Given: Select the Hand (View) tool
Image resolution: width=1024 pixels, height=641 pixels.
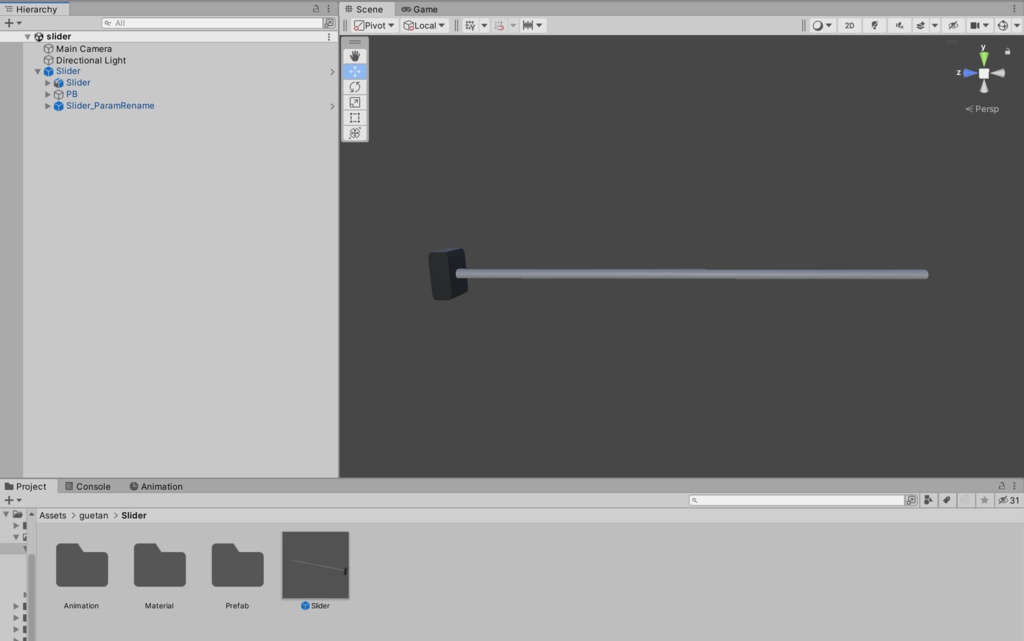Looking at the screenshot, I should click(355, 56).
